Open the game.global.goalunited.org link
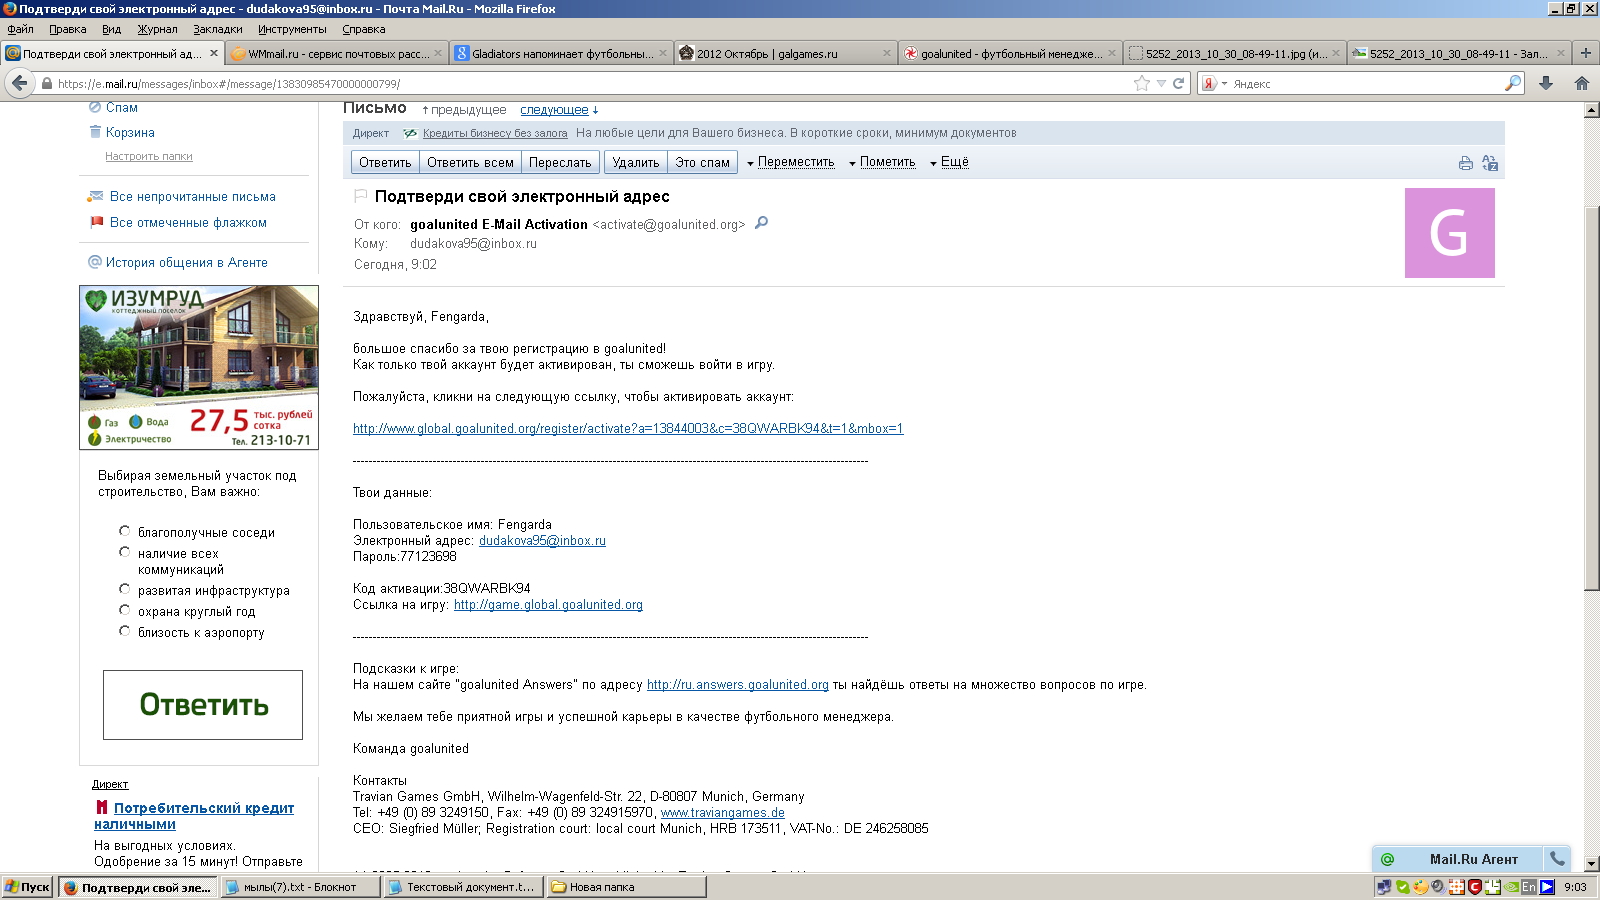The width and height of the screenshot is (1600, 900). (x=548, y=605)
